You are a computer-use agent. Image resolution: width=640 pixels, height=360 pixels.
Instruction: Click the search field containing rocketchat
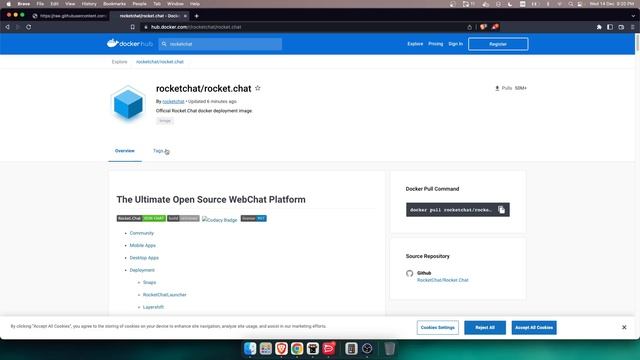click(x=220, y=44)
